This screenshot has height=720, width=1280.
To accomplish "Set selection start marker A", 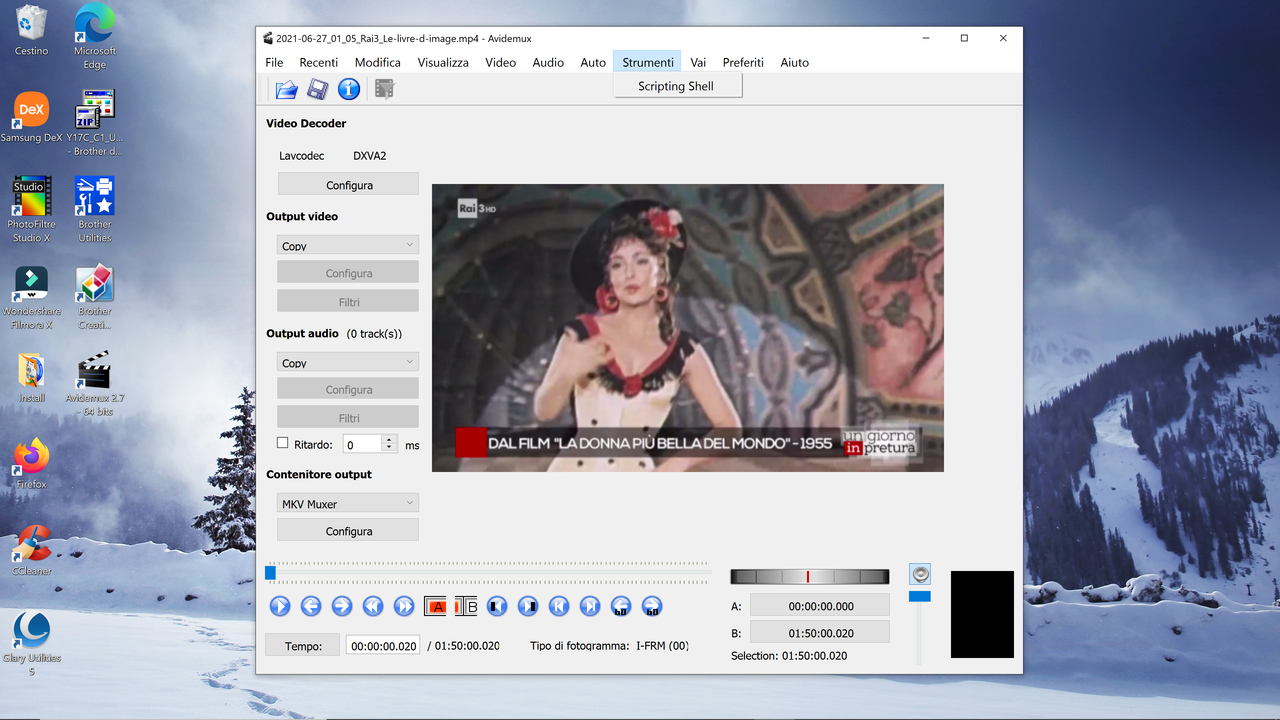I will pyautogui.click(x=435, y=606).
